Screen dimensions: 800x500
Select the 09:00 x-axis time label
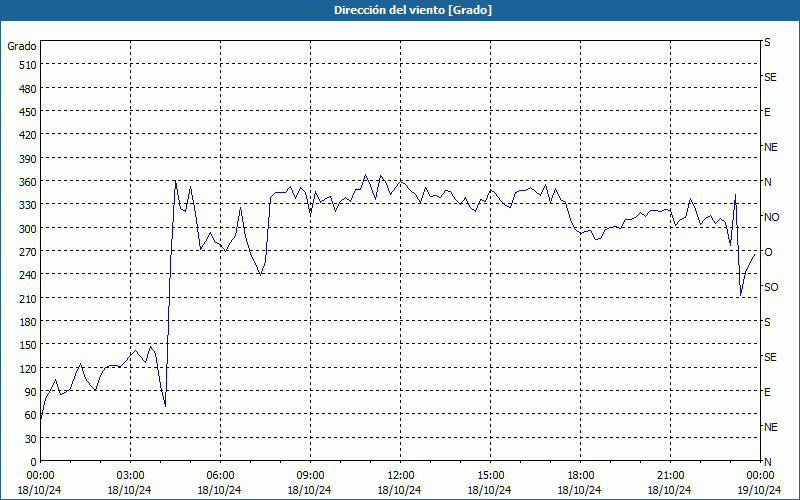310,475
